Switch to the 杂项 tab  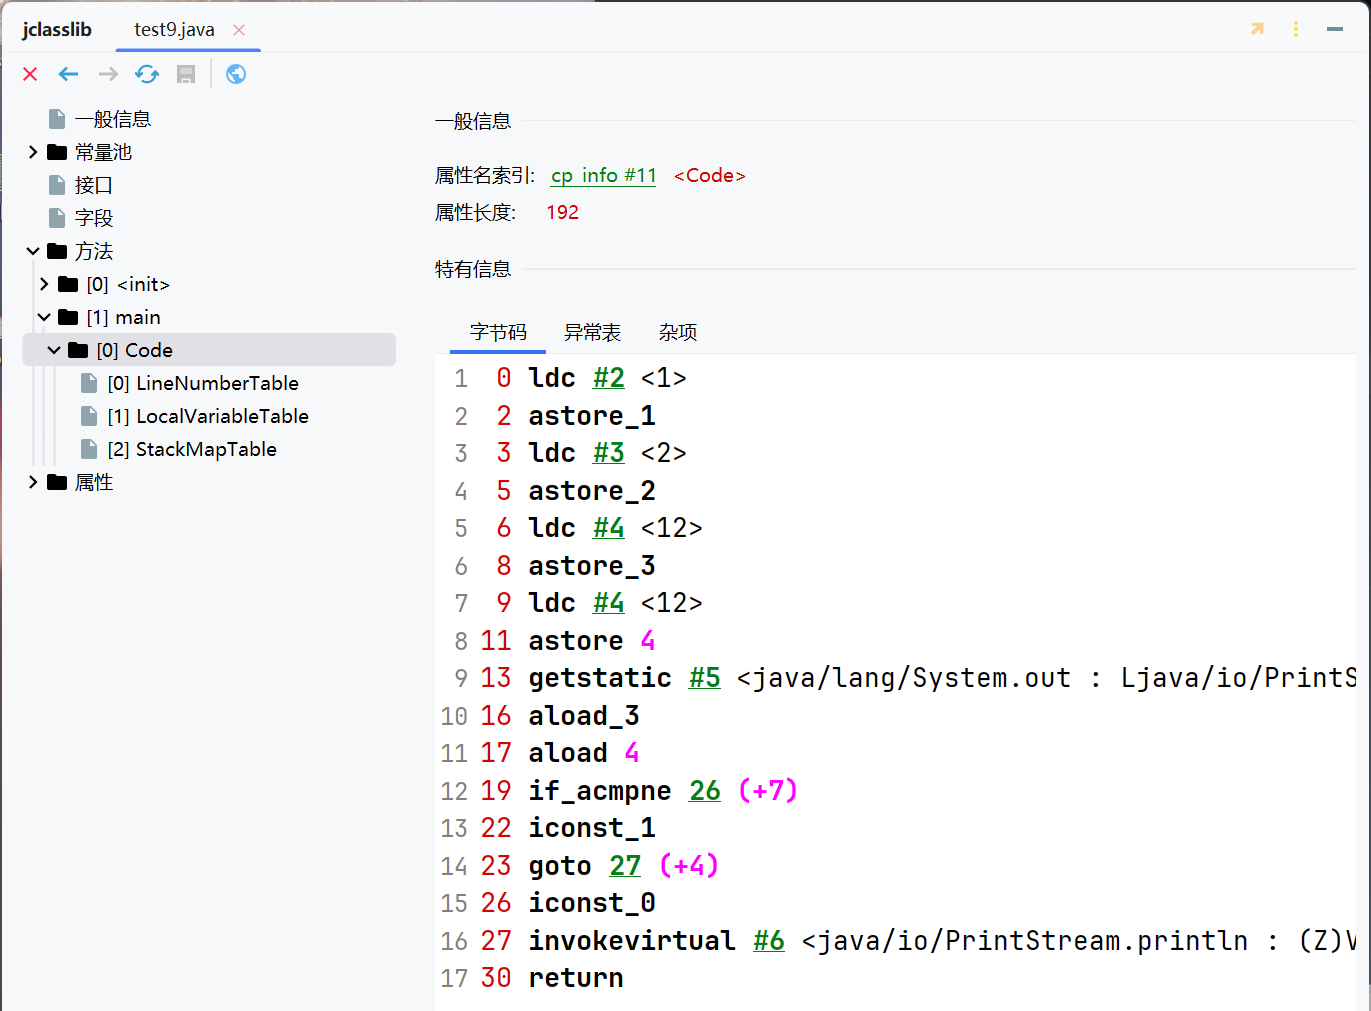(x=677, y=332)
